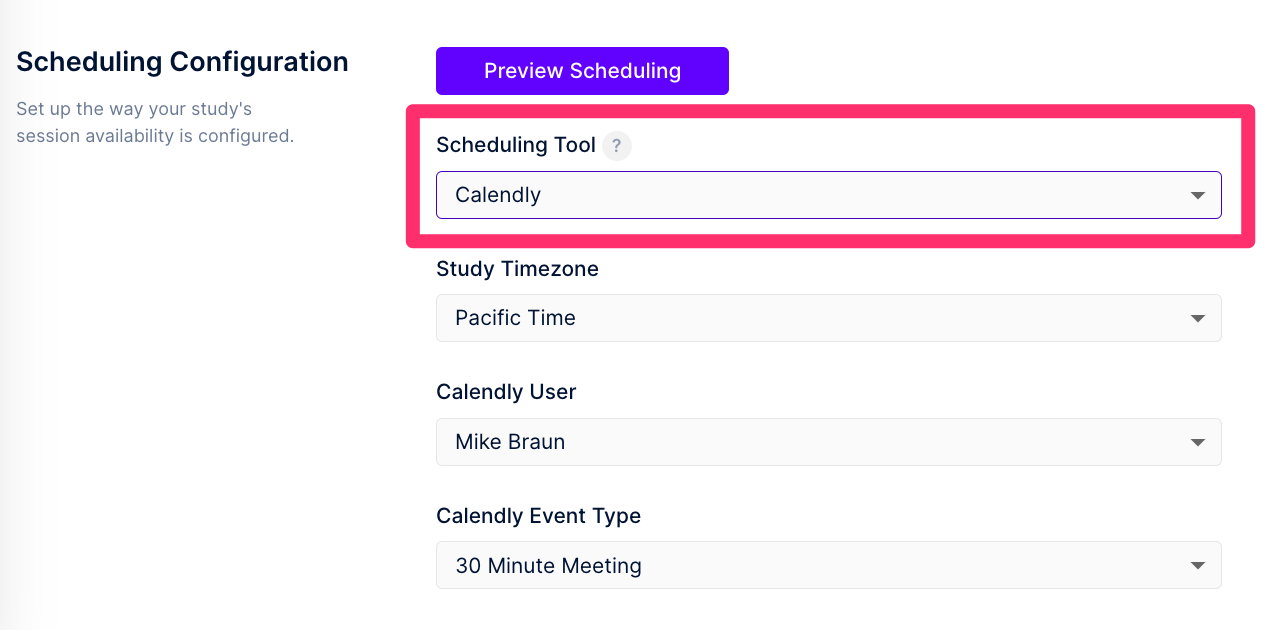
Task: Click the Preview Scheduling button
Action: click(x=581, y=70)
